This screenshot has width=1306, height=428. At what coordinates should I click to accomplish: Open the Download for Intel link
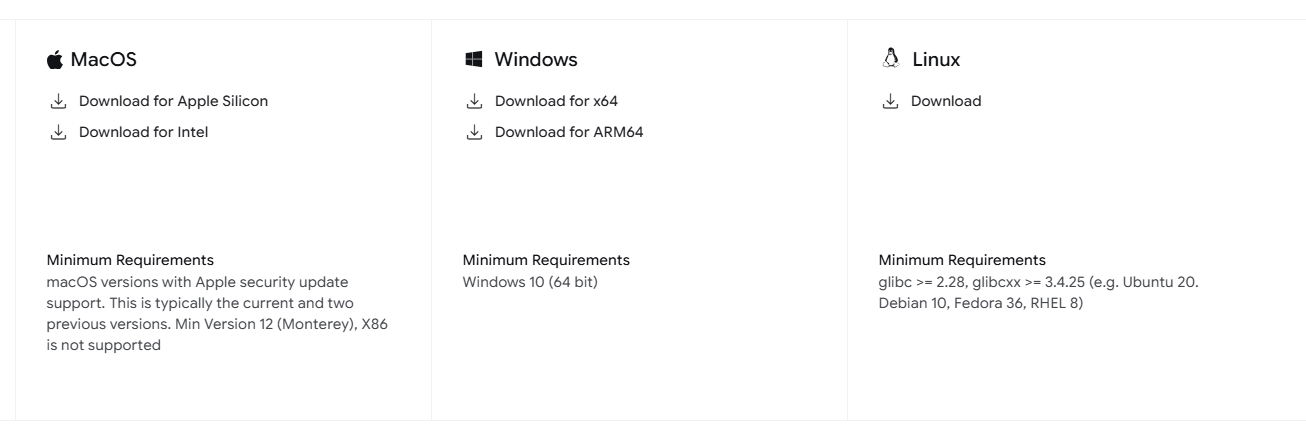click(x=143, y=132)
